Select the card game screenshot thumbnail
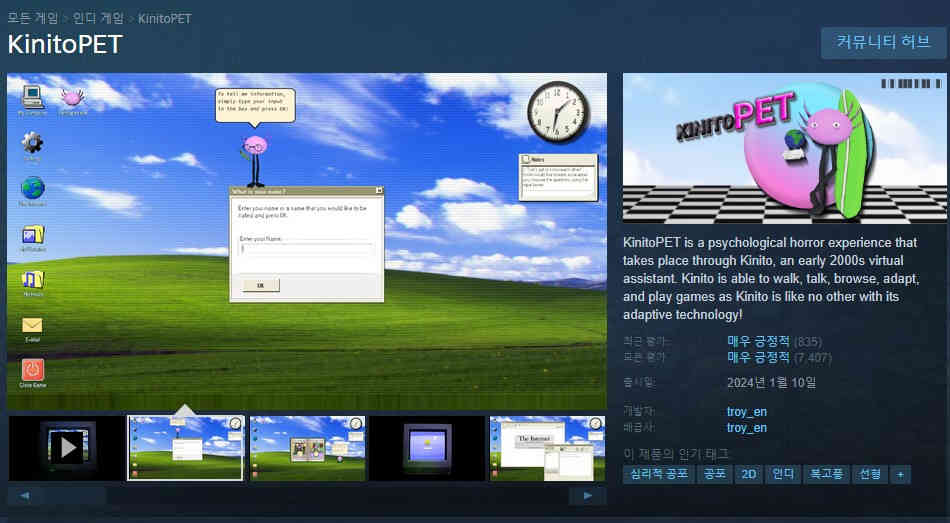The height and width of the screenshot is (523, 950). tap(307, 448)
